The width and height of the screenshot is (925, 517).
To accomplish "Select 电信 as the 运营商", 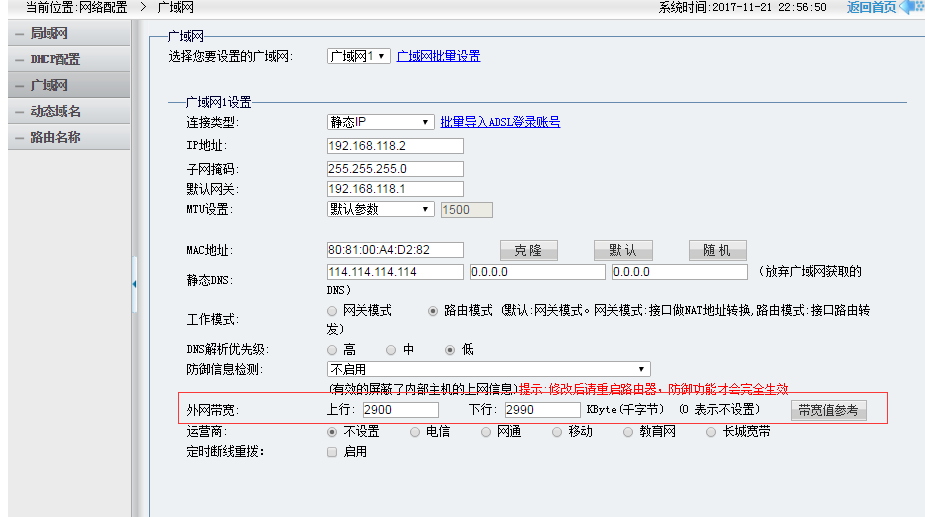I will coord(415,432).
